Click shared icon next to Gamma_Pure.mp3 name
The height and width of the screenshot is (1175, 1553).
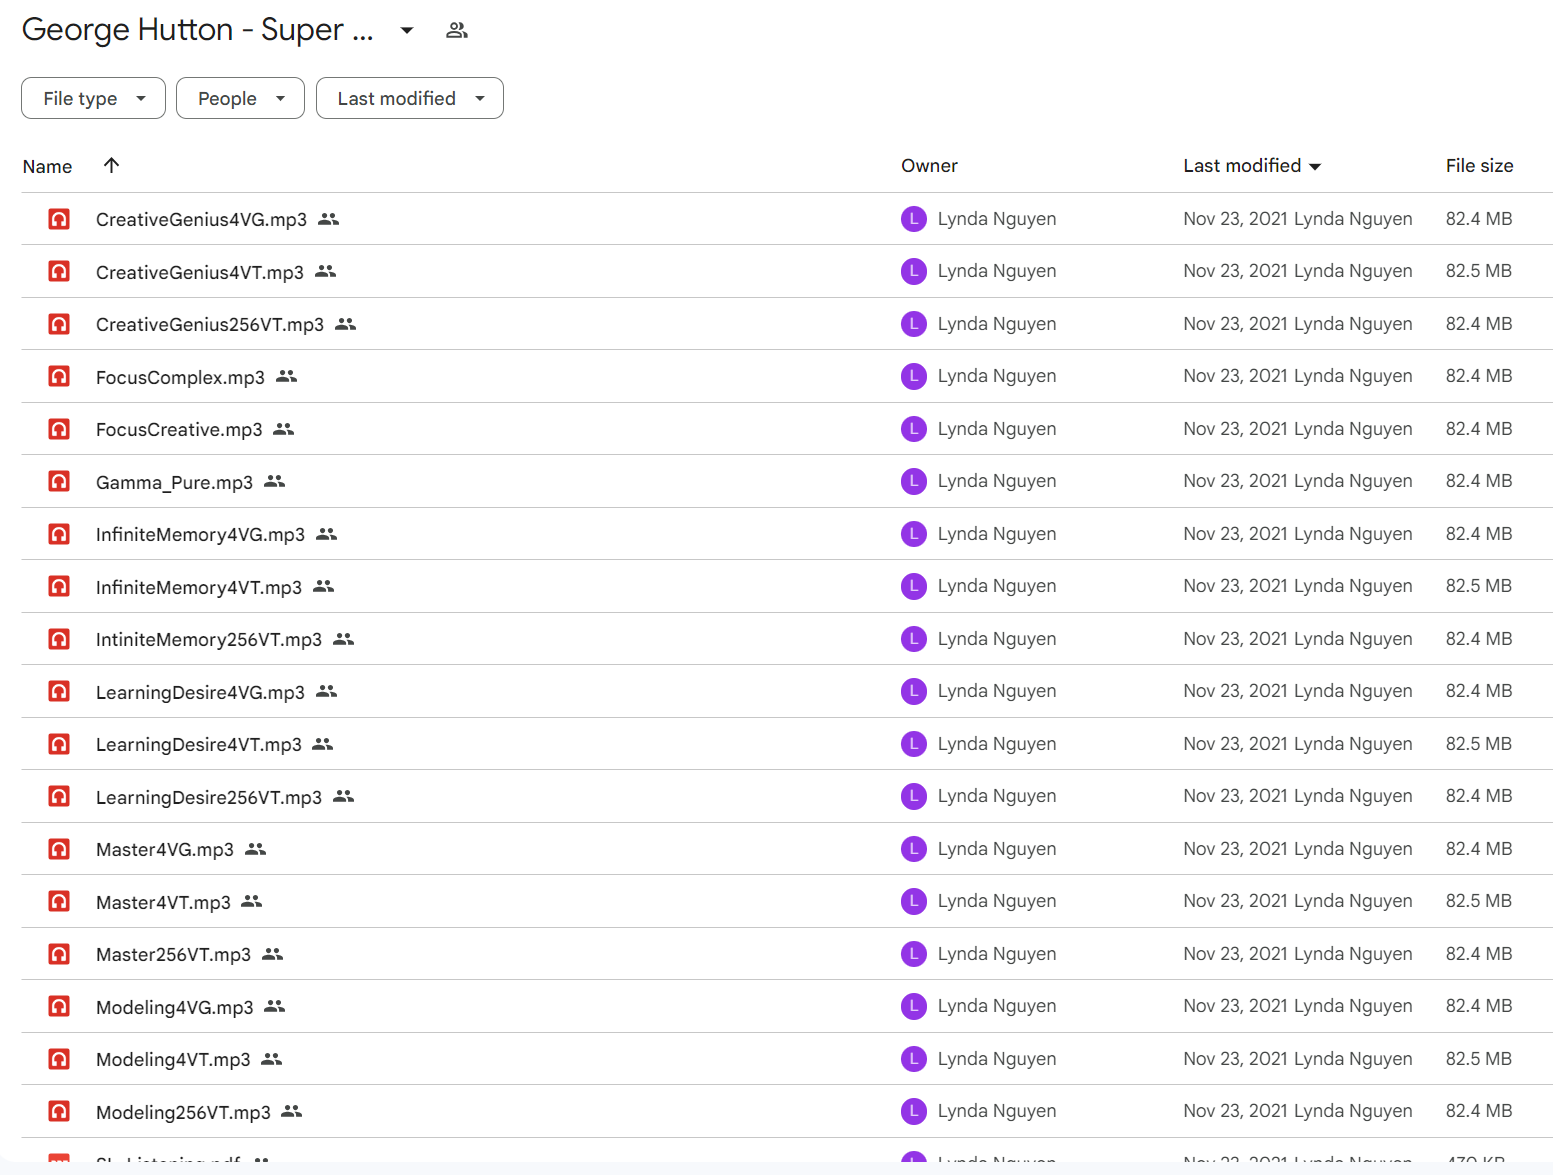tap(275, 481)
